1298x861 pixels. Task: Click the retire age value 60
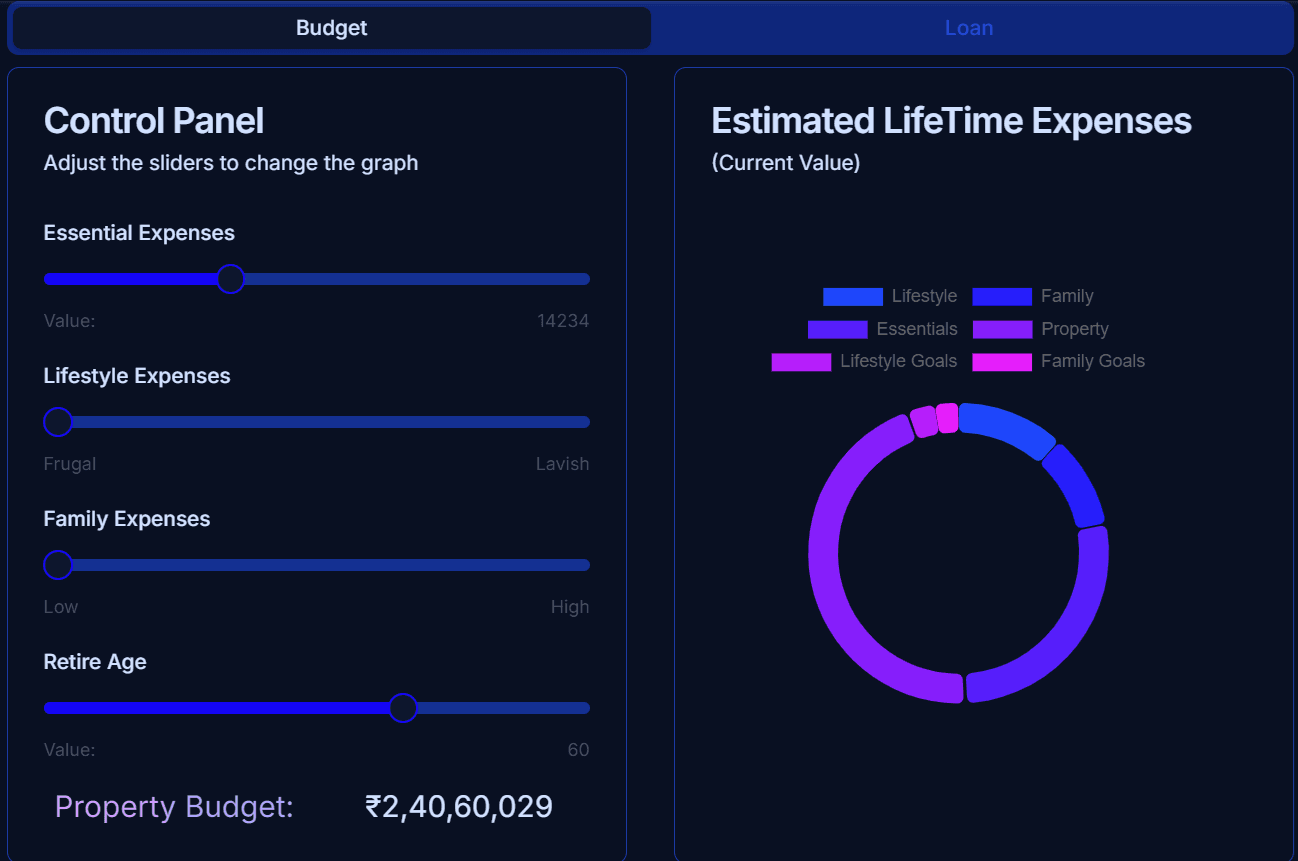tap(579, 750)
